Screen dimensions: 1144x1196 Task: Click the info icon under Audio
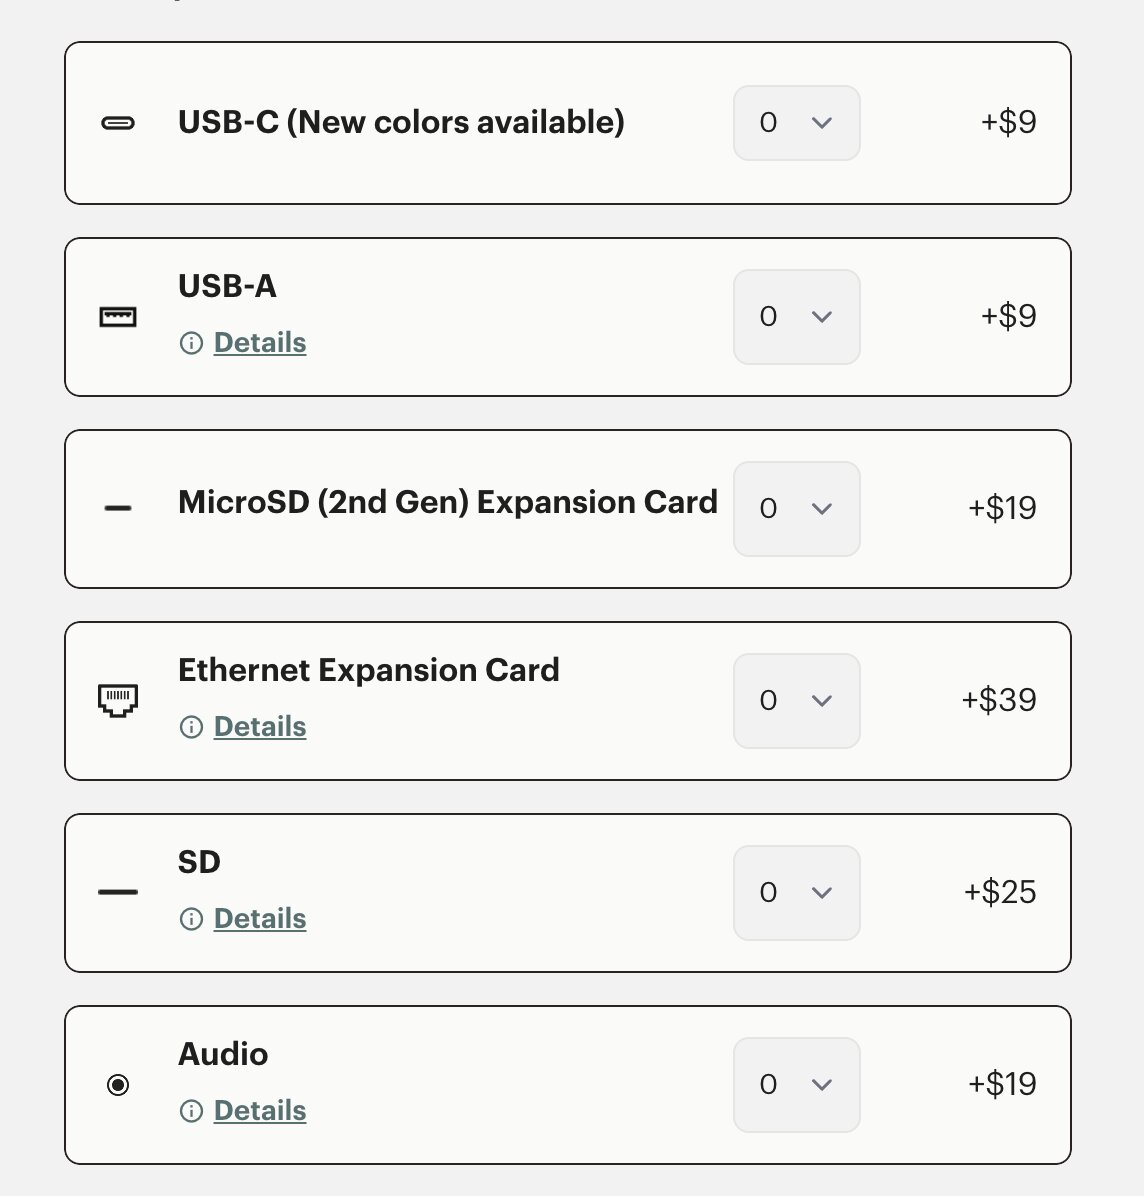pos(191,1111)
